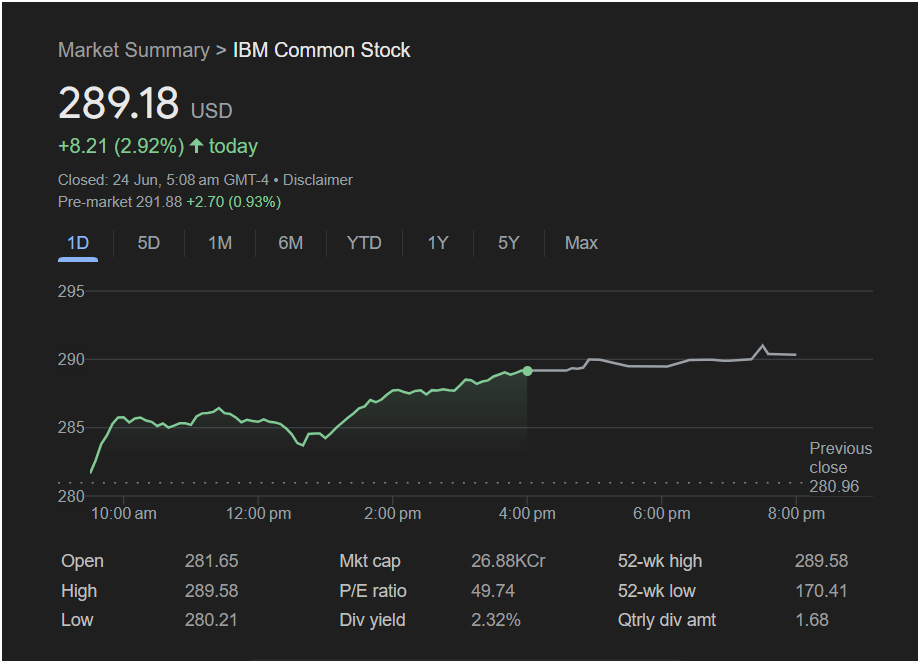920x663 pixels.
Task: Click the IBM Common Stock title
Action: click(x=322, y=50)
